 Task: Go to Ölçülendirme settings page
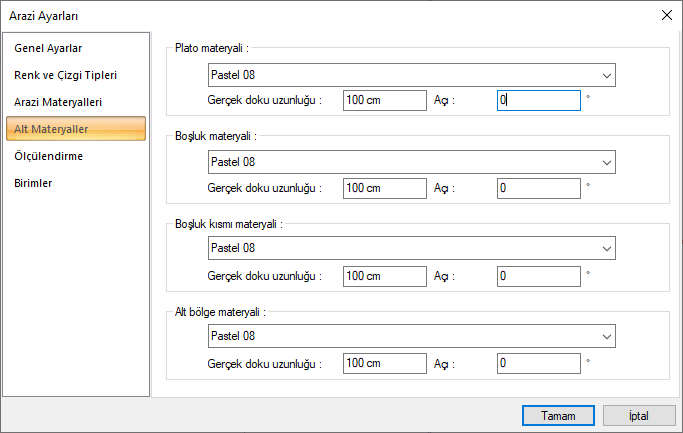click(x=48, y=156)
